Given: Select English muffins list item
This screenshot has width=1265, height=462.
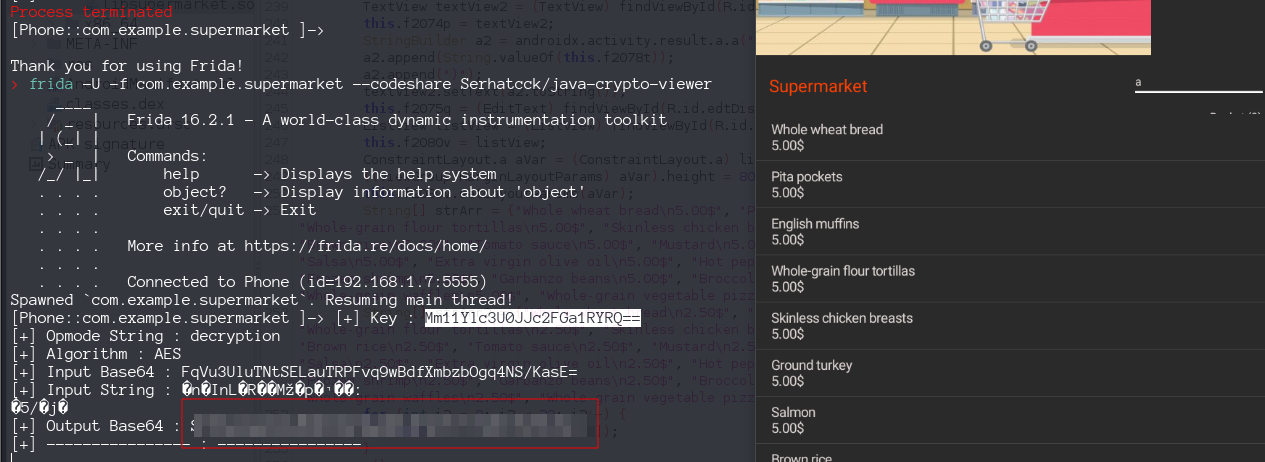Looking at the screenshot, I should 1010,231.
